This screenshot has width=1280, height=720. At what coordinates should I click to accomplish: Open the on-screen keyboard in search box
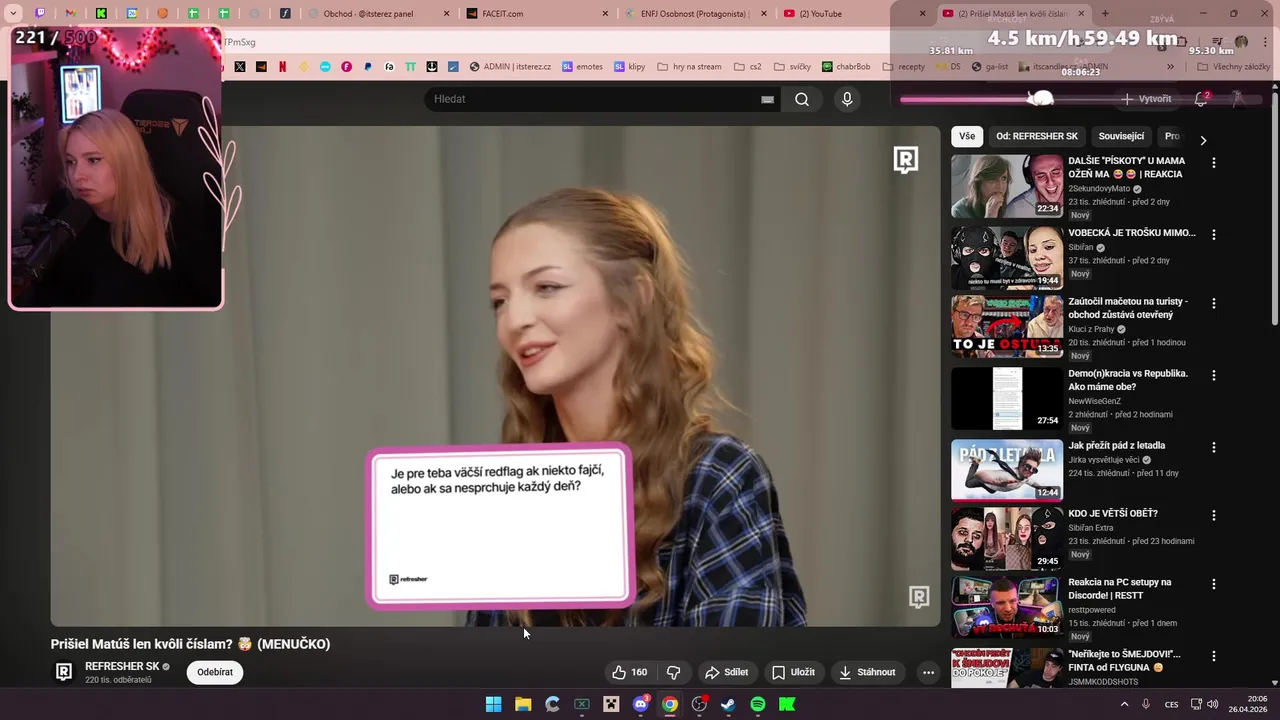pyautogui.click(x=767, y=99)
